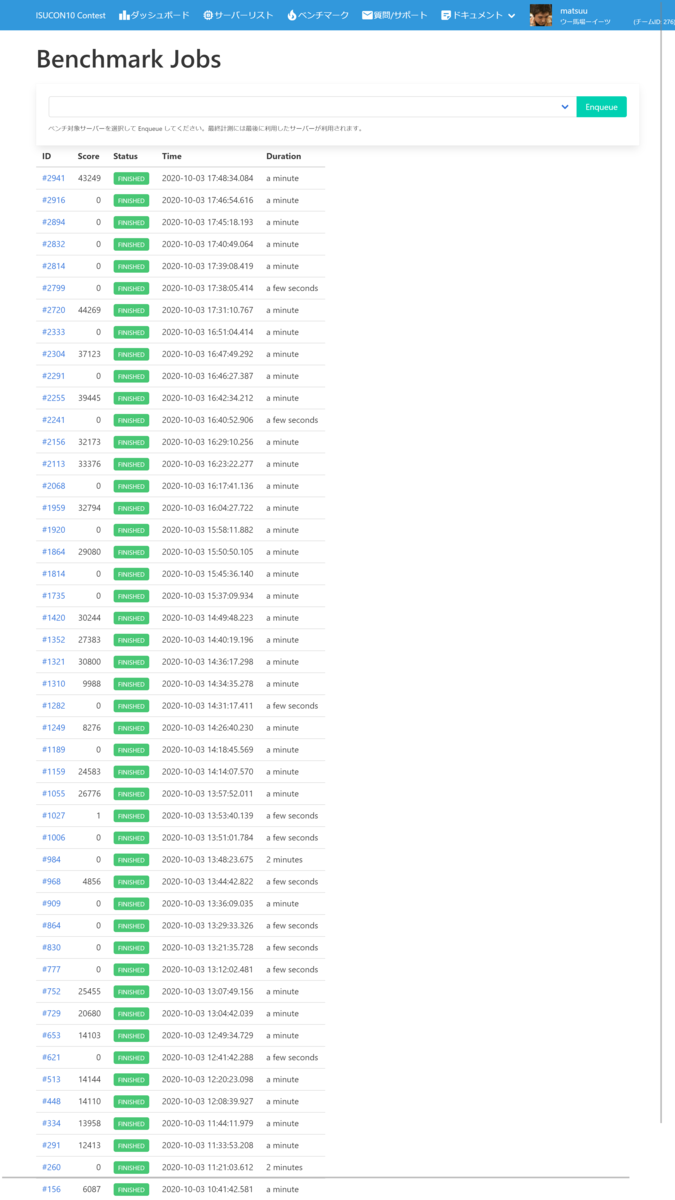
Task: Open job #1959 link
Action: 53,508
